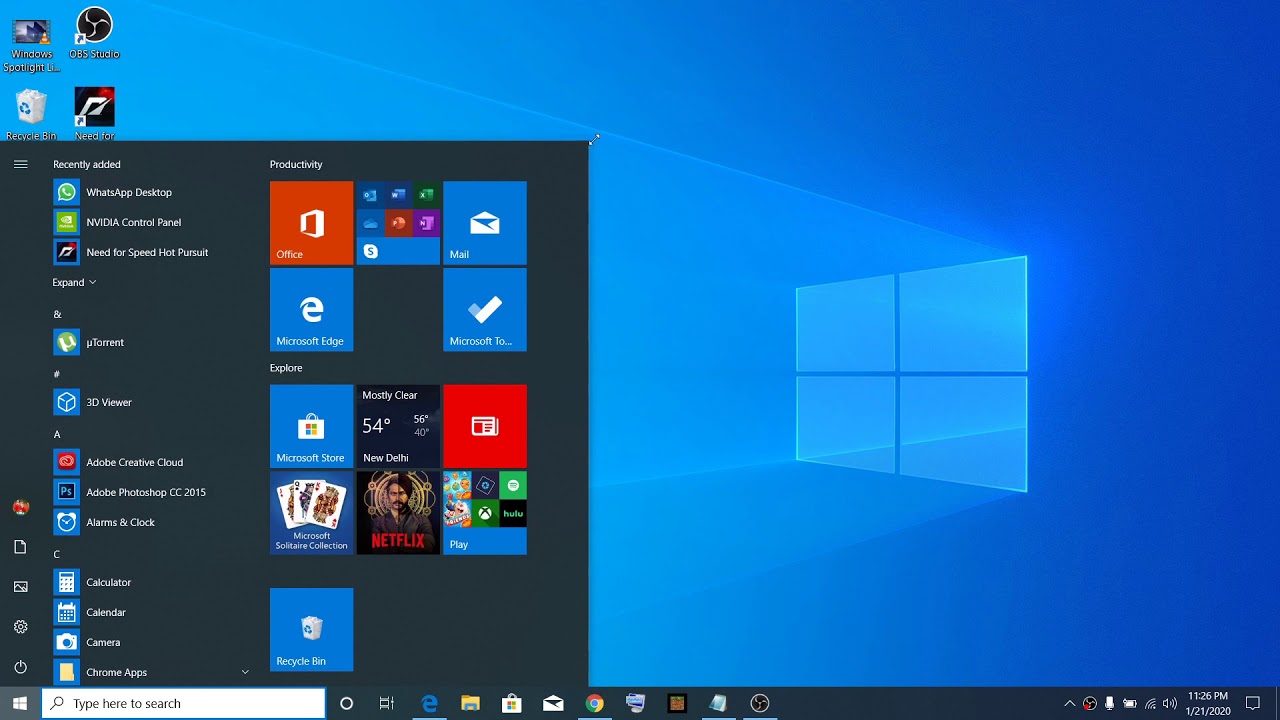Launch the Camera app
Viewport: 1280px width, 720px height.
(x=150, y=642)
